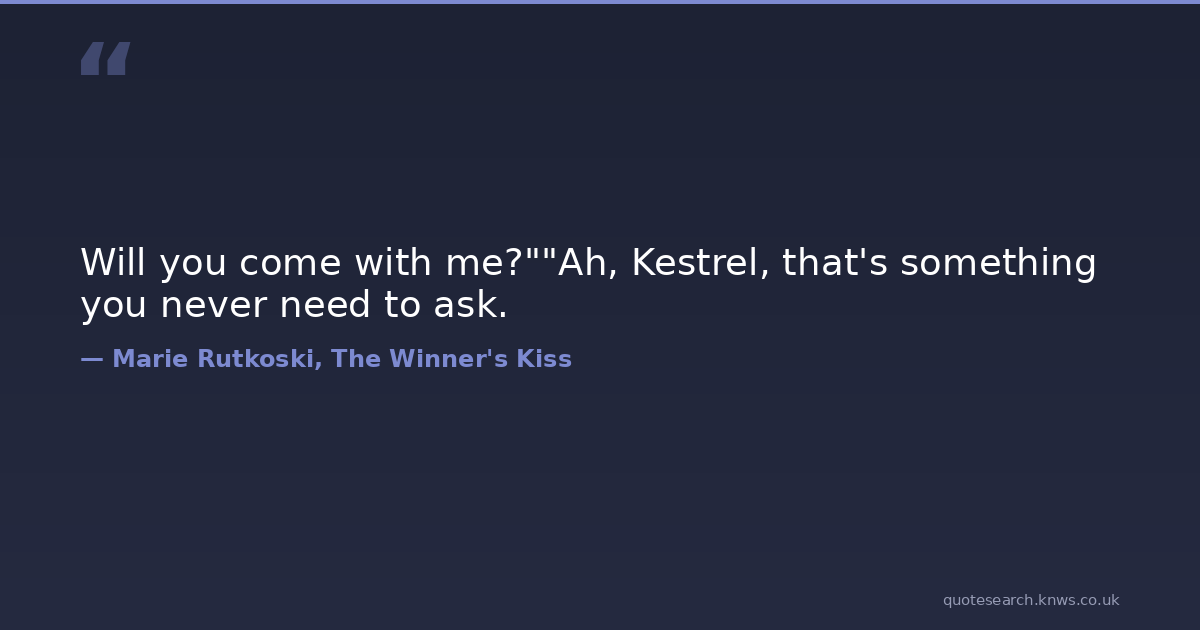Open the book title The Winner's Kiss
This screenshot has width=1200, height=630.
[x=451, y=359]
